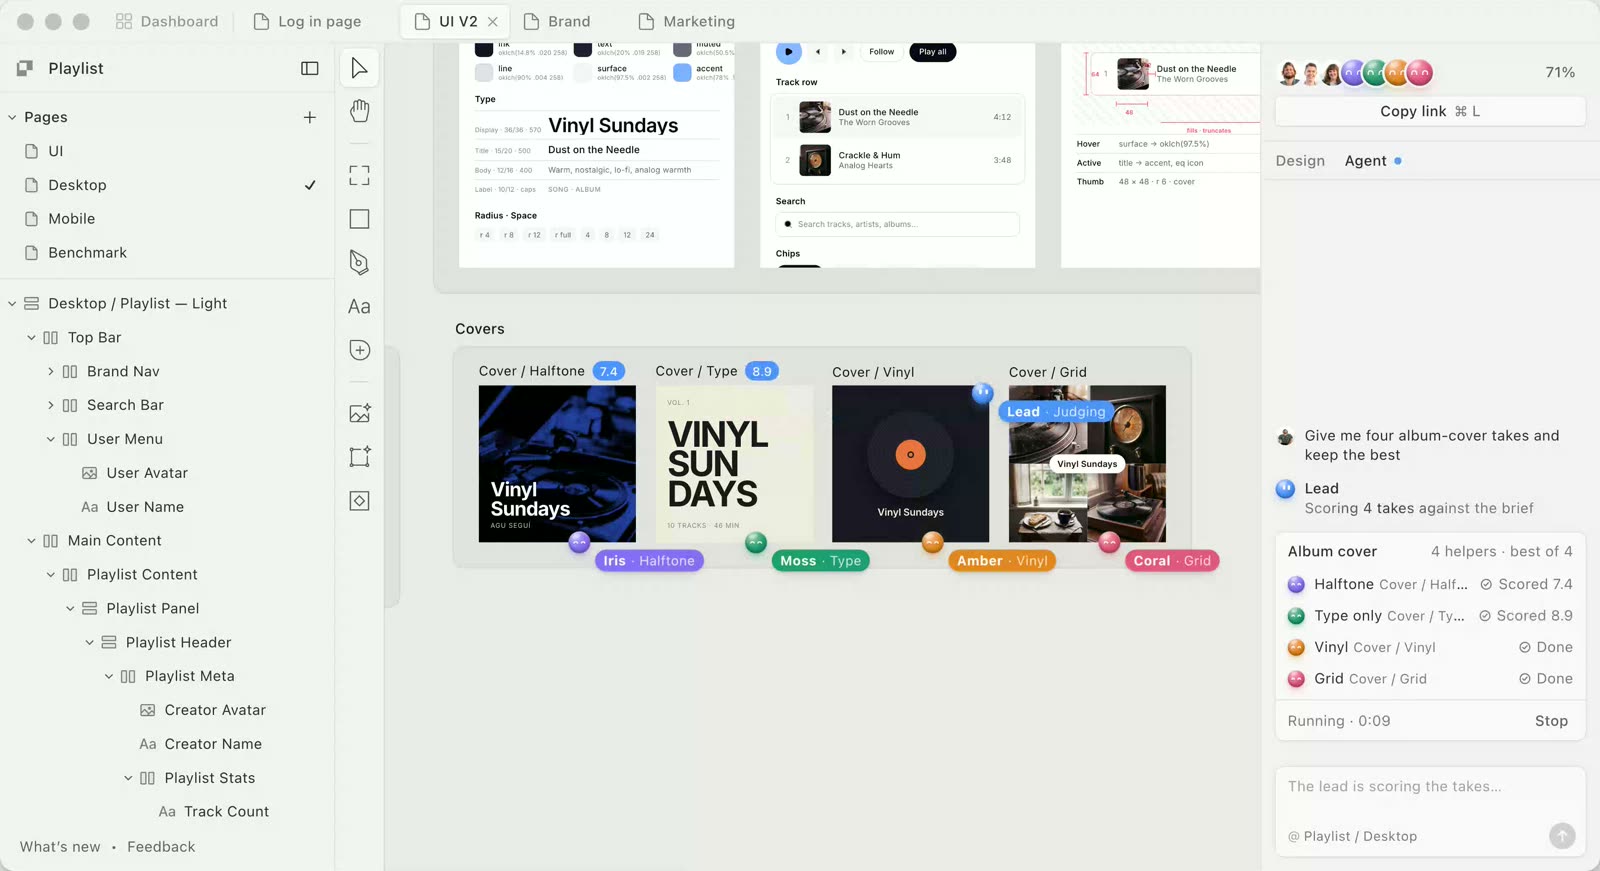Screen dimensions: 1600x871
Task: Click the circled plus insert tool
Action: [x=359, y=350]
